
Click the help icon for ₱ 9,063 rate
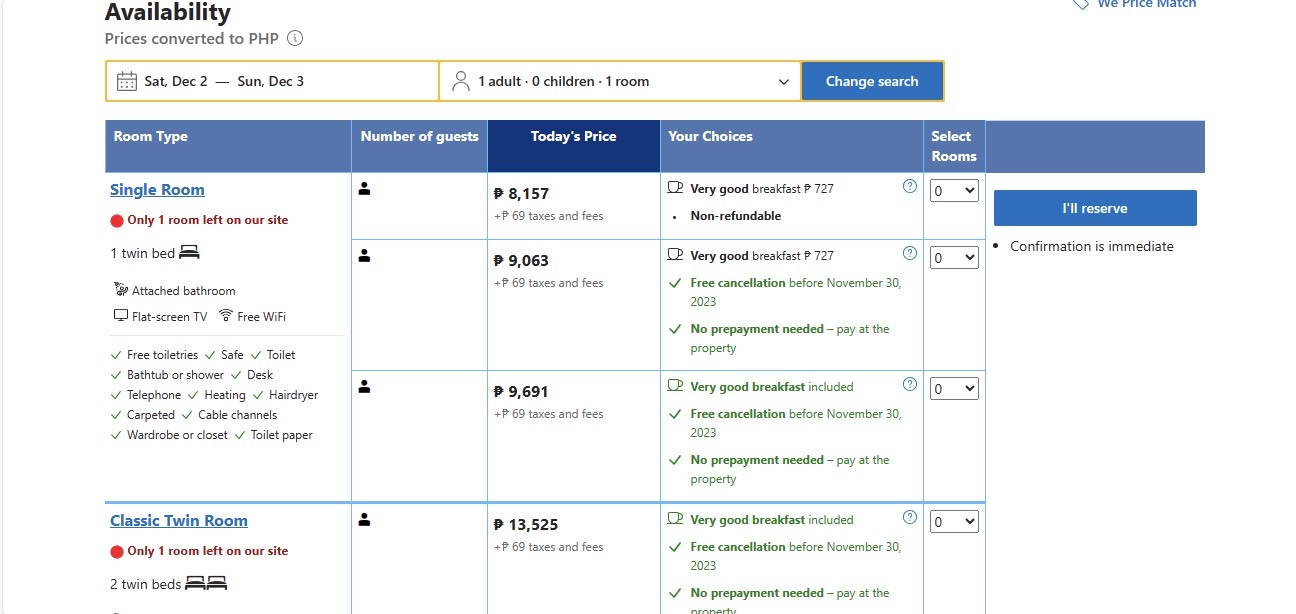click(909, 253)
